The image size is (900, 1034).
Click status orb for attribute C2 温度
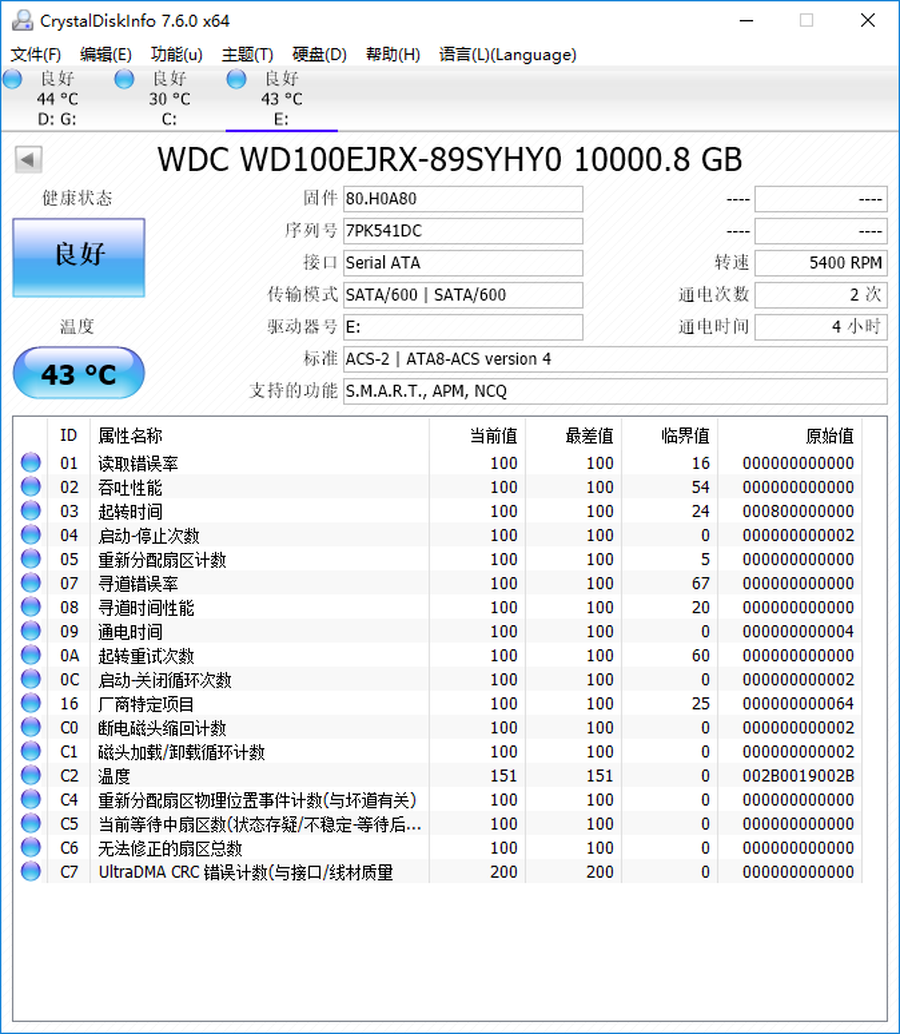tap(31, 775)
